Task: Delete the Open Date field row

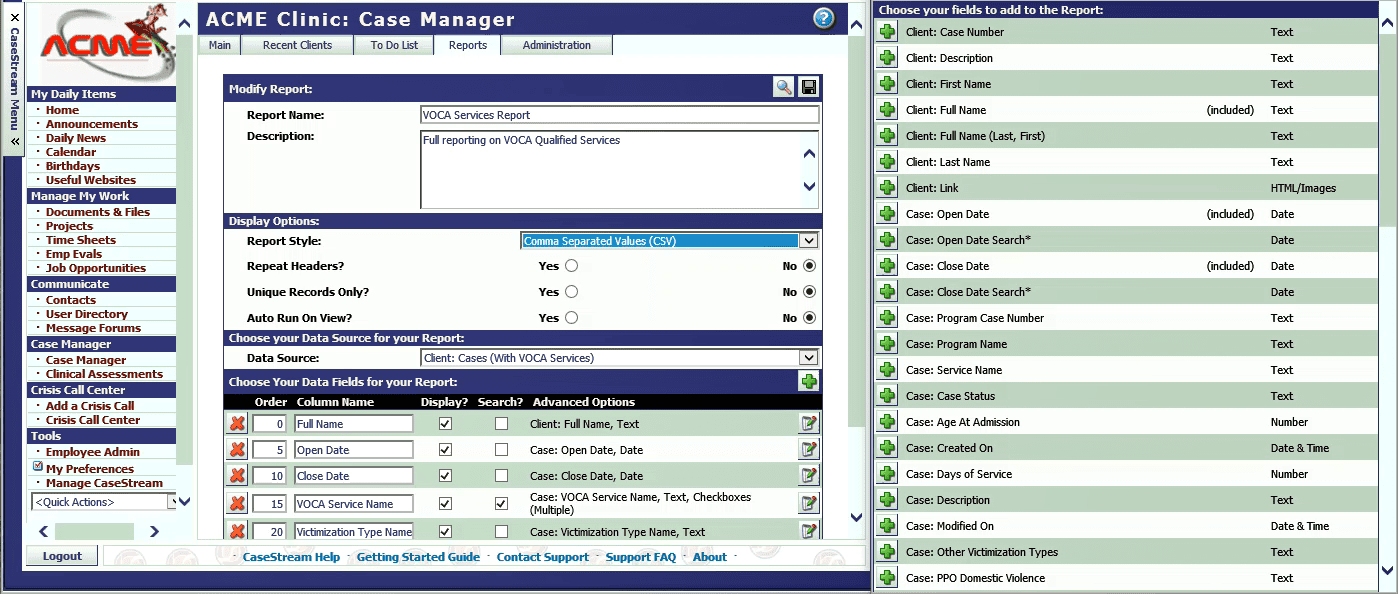Action: 237,450
